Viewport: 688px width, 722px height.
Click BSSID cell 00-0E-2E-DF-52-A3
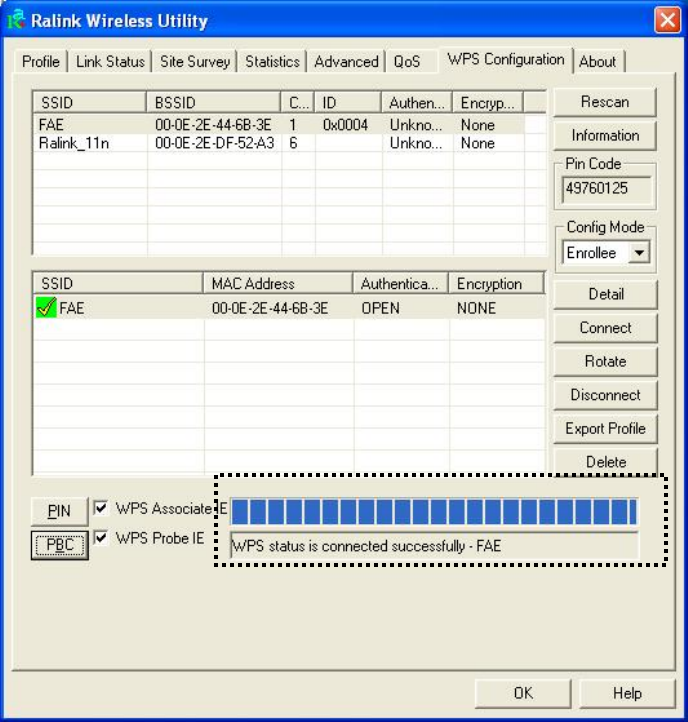pos(215,143)
